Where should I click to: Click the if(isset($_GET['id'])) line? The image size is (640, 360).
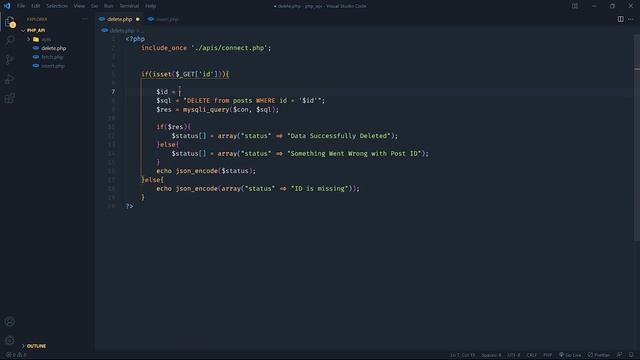[185, 74]
